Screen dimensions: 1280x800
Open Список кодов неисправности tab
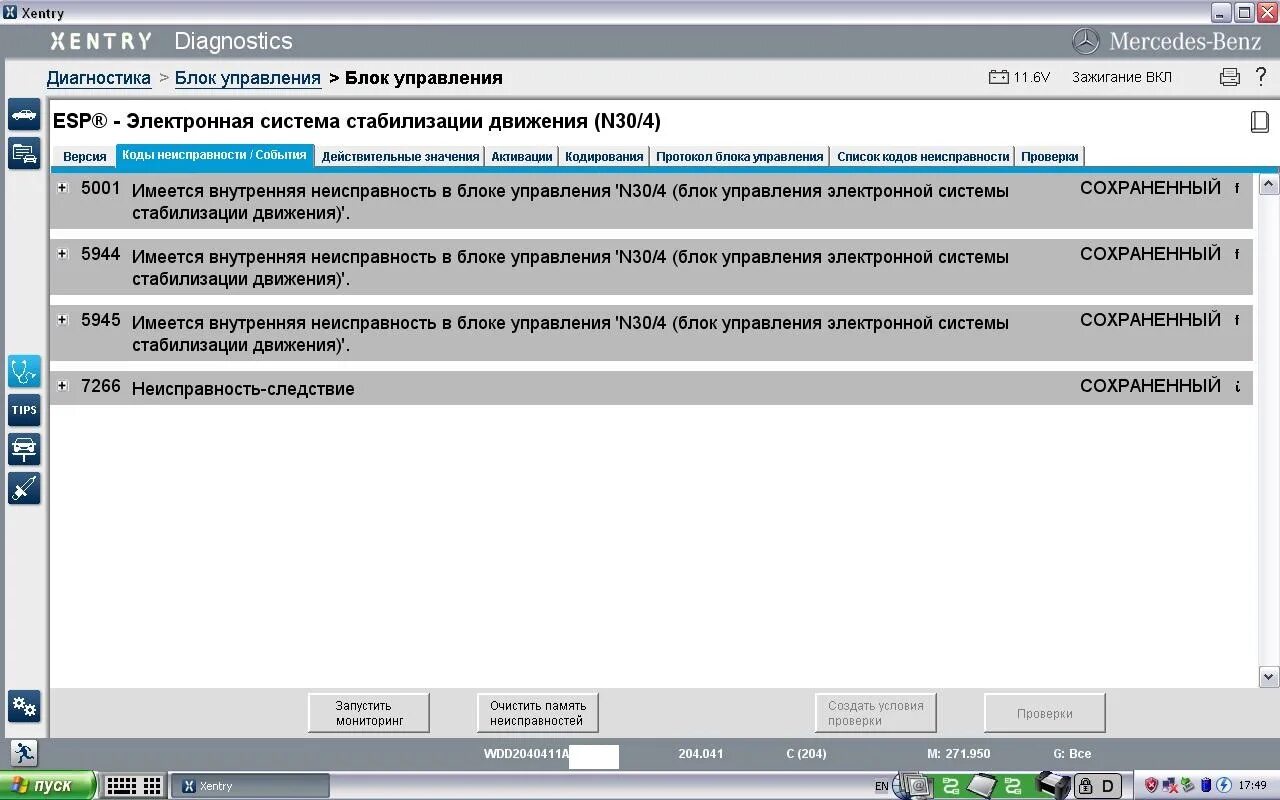pos(923,156)
